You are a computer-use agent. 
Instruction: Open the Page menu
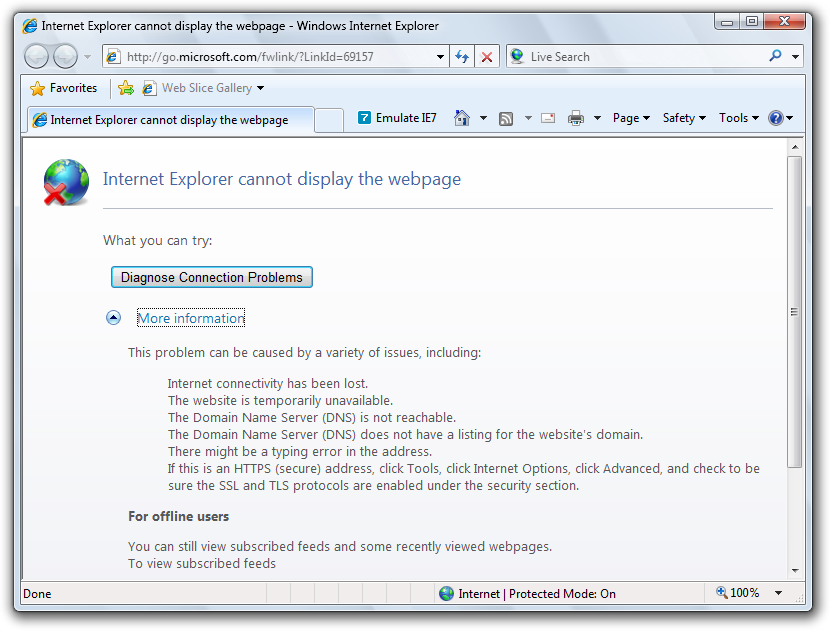click(x=631, y=118)
